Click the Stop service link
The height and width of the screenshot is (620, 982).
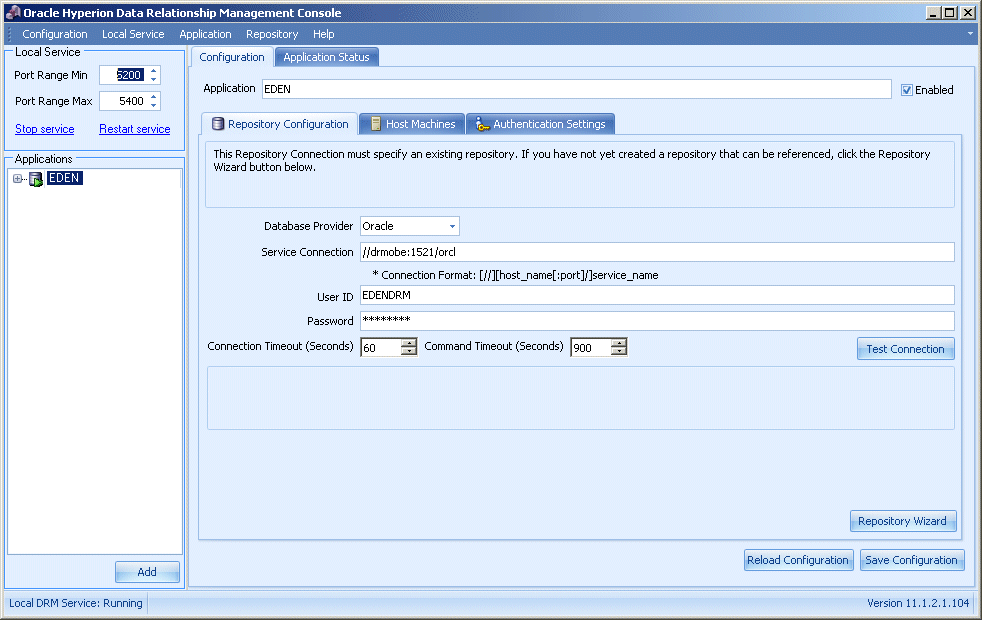point(44,129)
